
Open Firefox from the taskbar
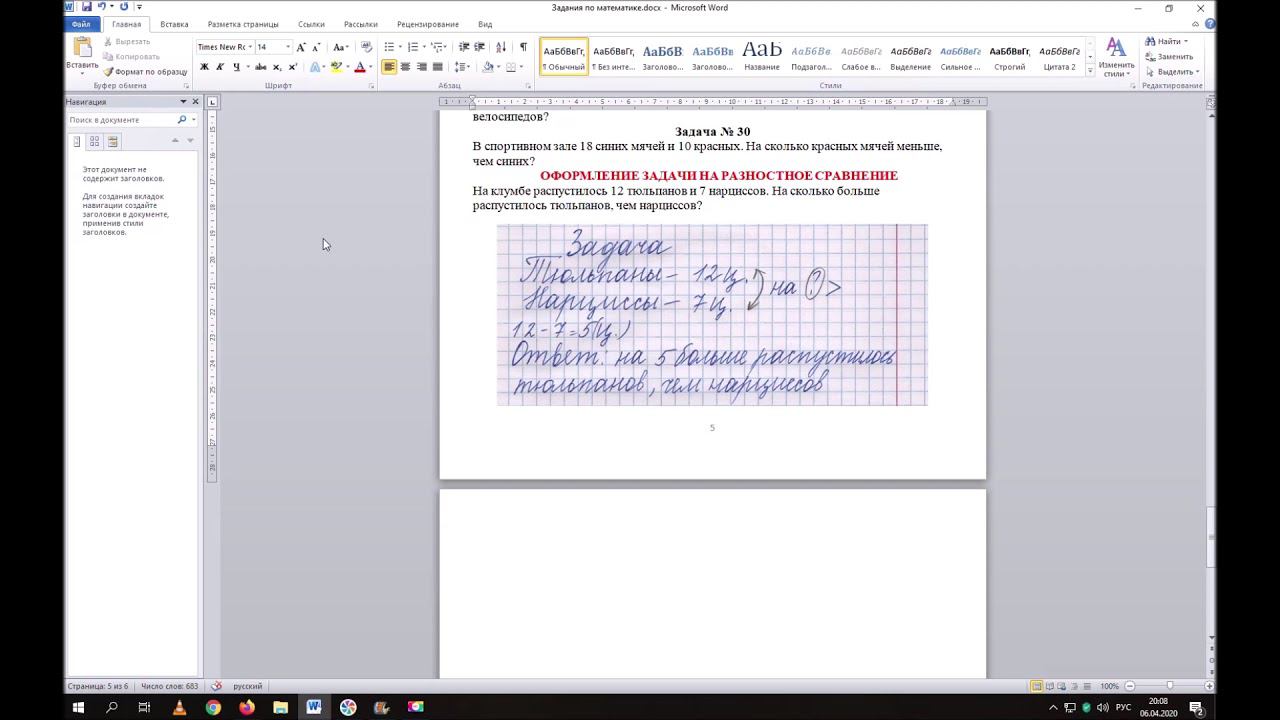tap(247, 707)
